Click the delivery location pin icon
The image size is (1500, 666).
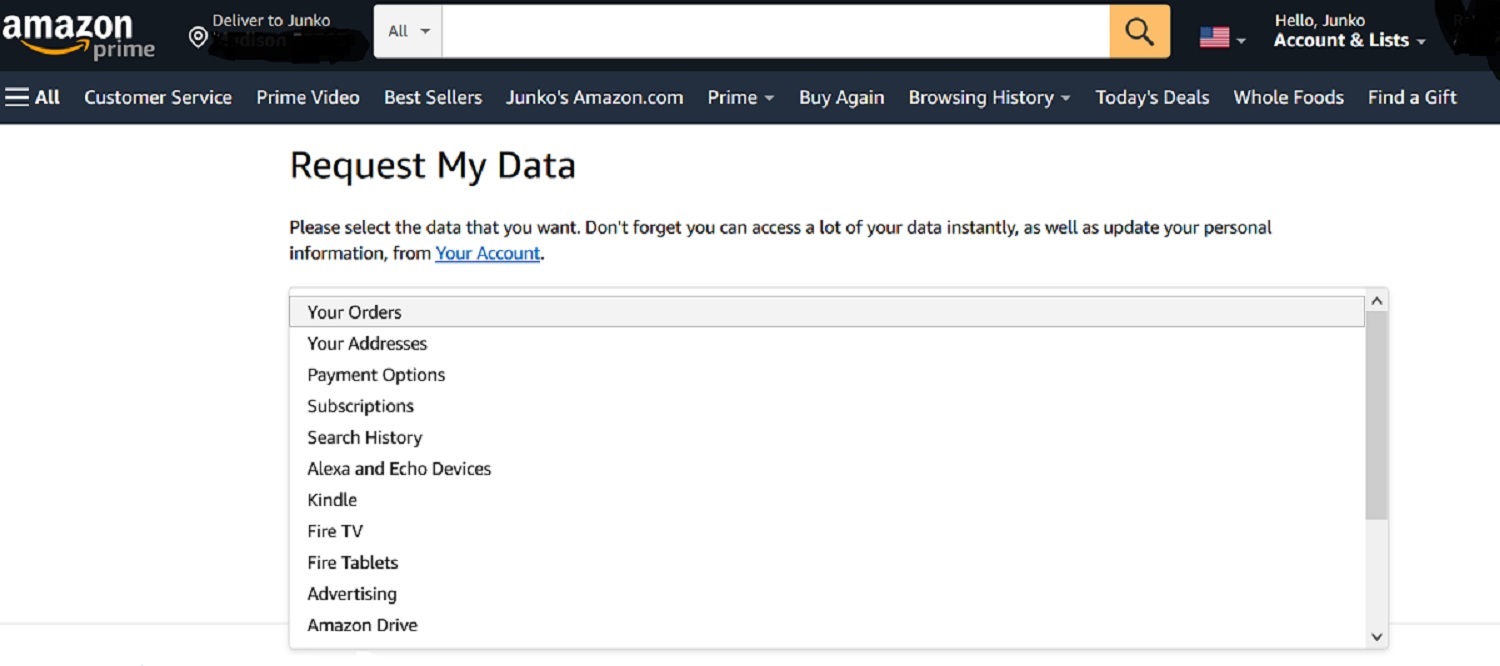coord(198,38)
